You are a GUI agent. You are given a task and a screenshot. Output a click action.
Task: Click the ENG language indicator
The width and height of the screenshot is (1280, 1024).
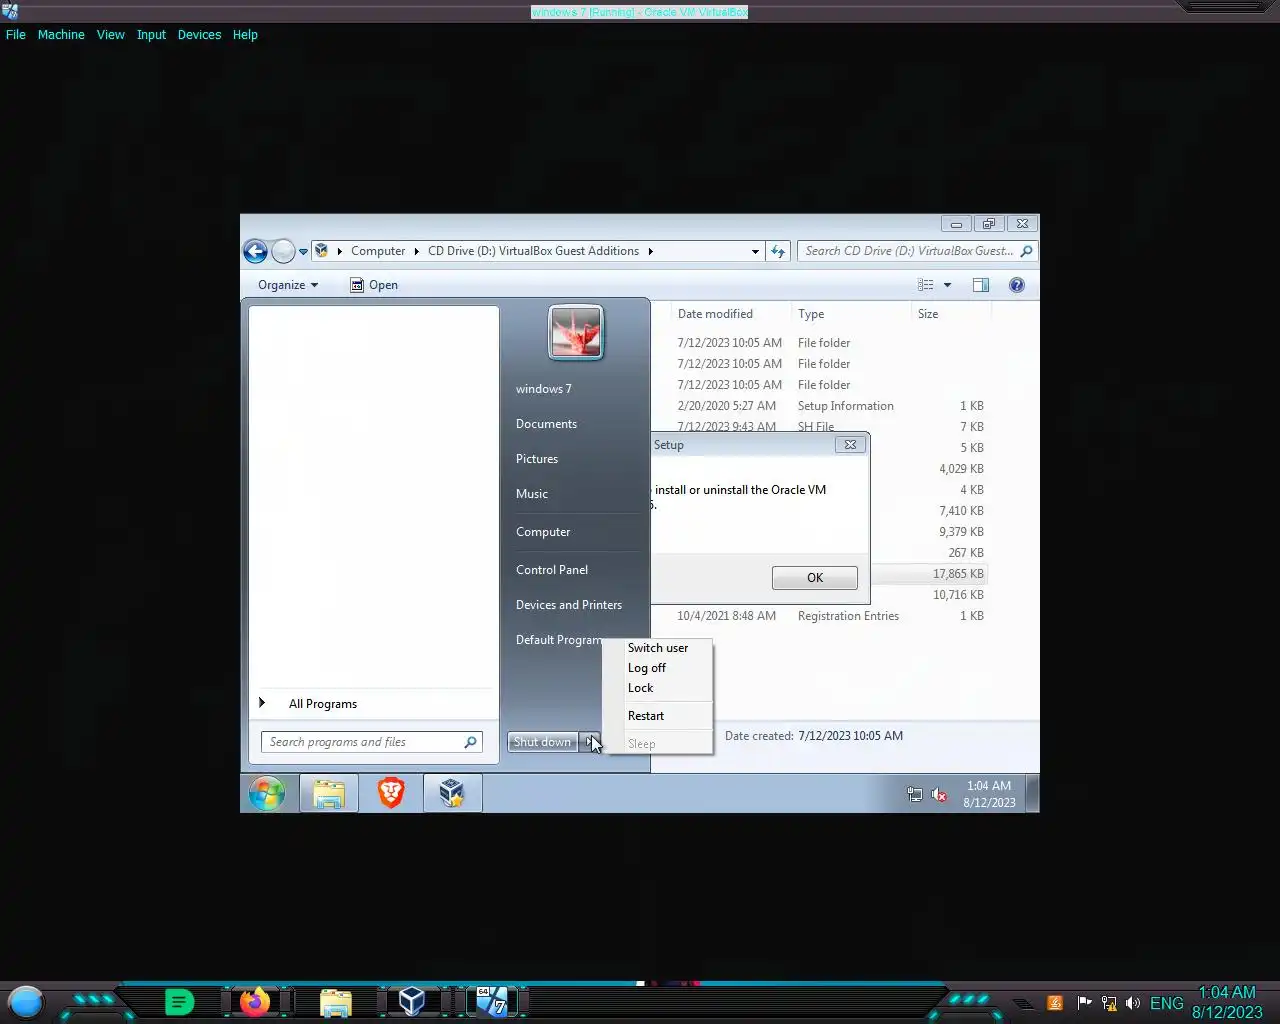1167,1003
